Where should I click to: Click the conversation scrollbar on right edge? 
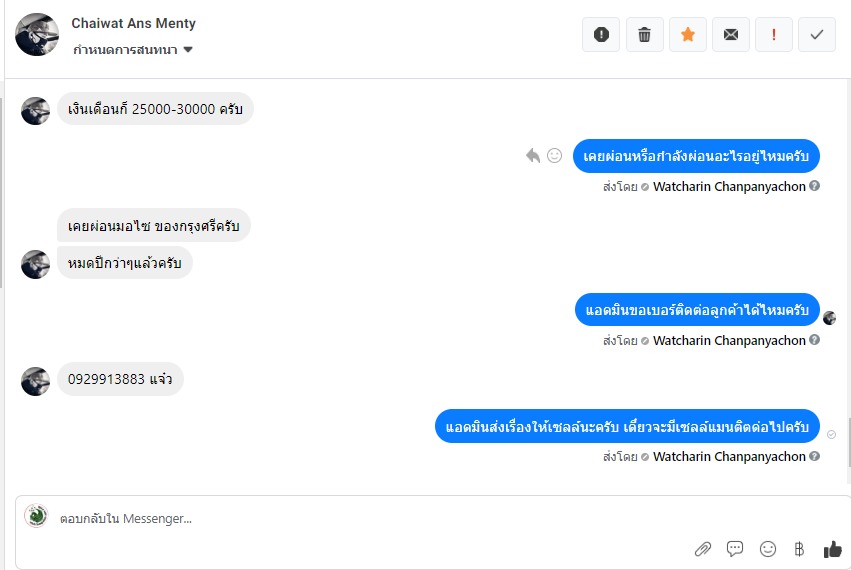pos(848,442)
